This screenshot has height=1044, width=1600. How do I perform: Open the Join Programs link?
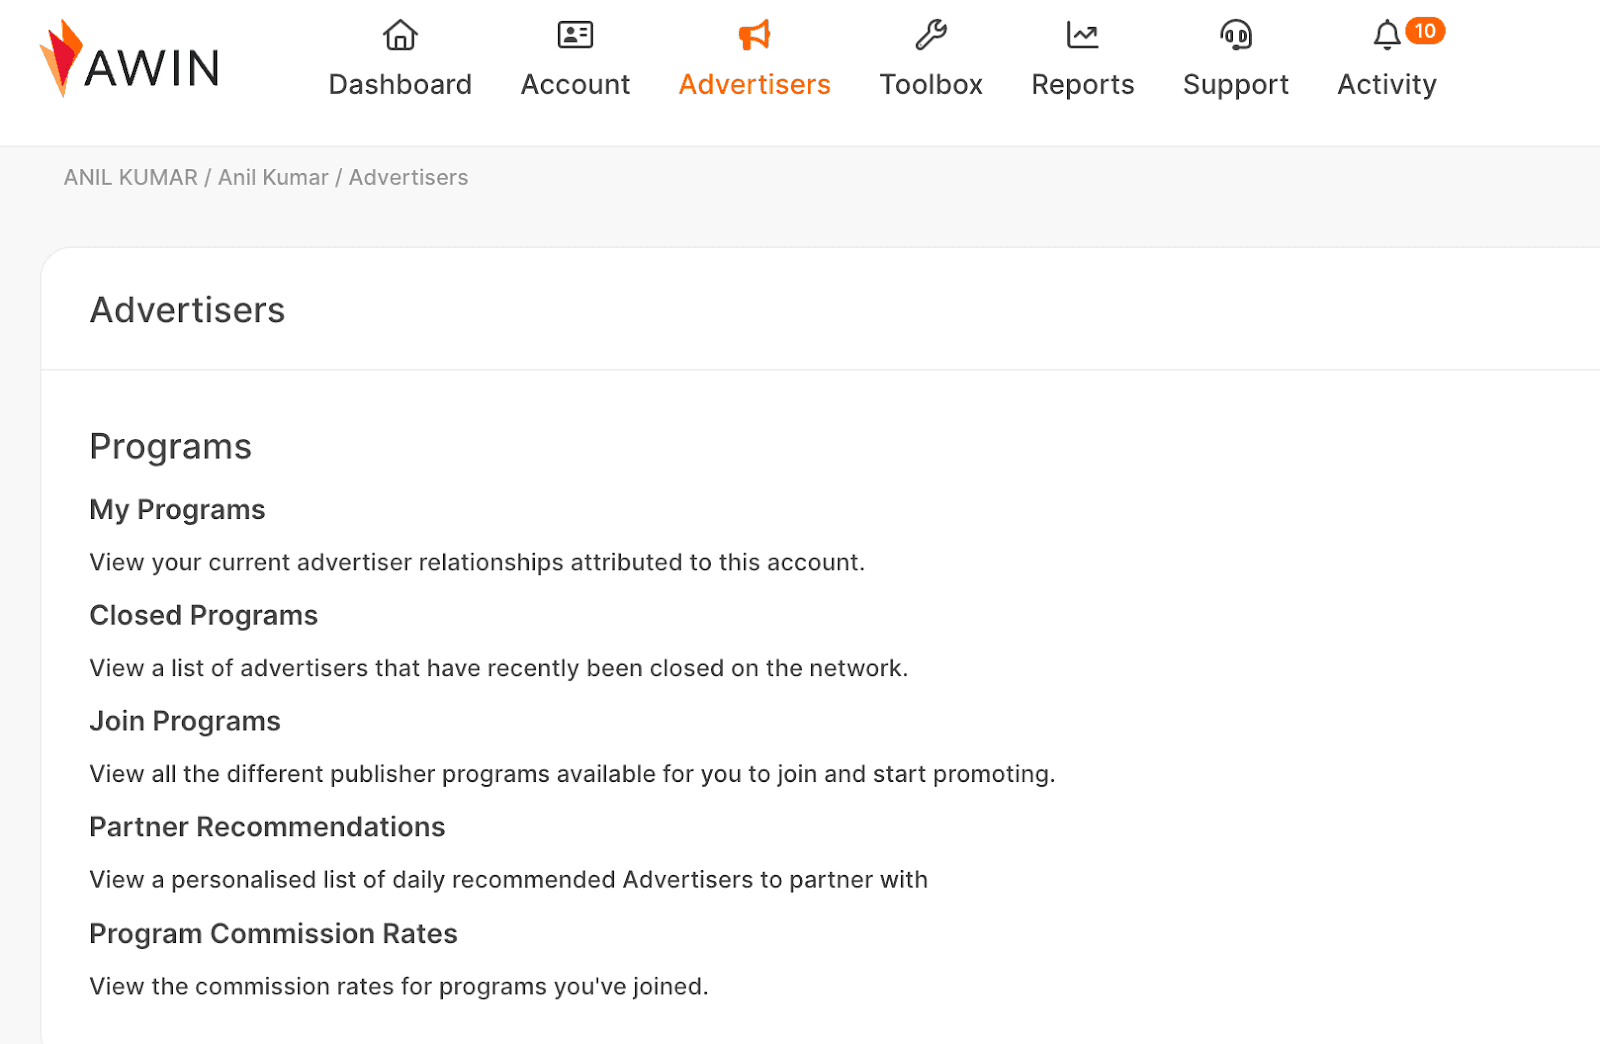185,721
